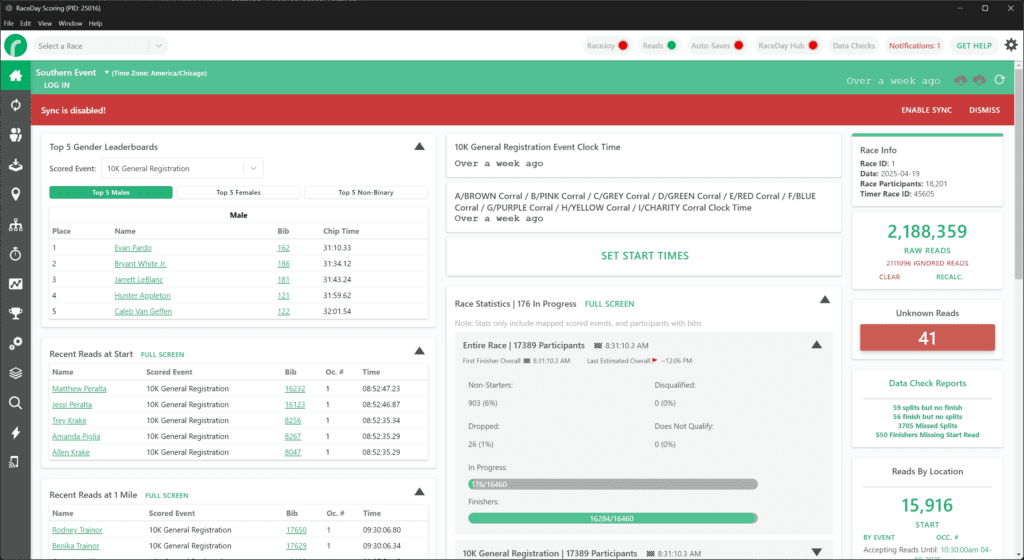Select the Top 5 Females tab
The image size is (1024, 560).
click(238, 193)
